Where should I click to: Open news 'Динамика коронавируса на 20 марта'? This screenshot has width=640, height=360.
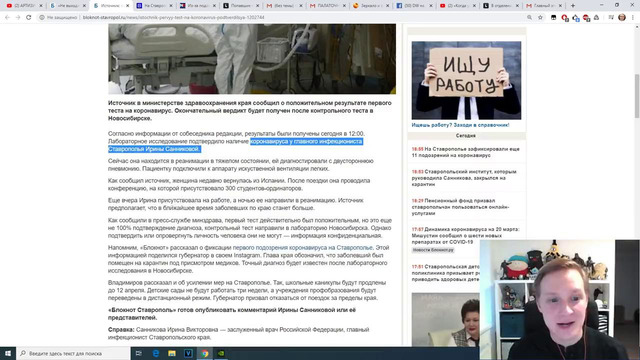466,236
